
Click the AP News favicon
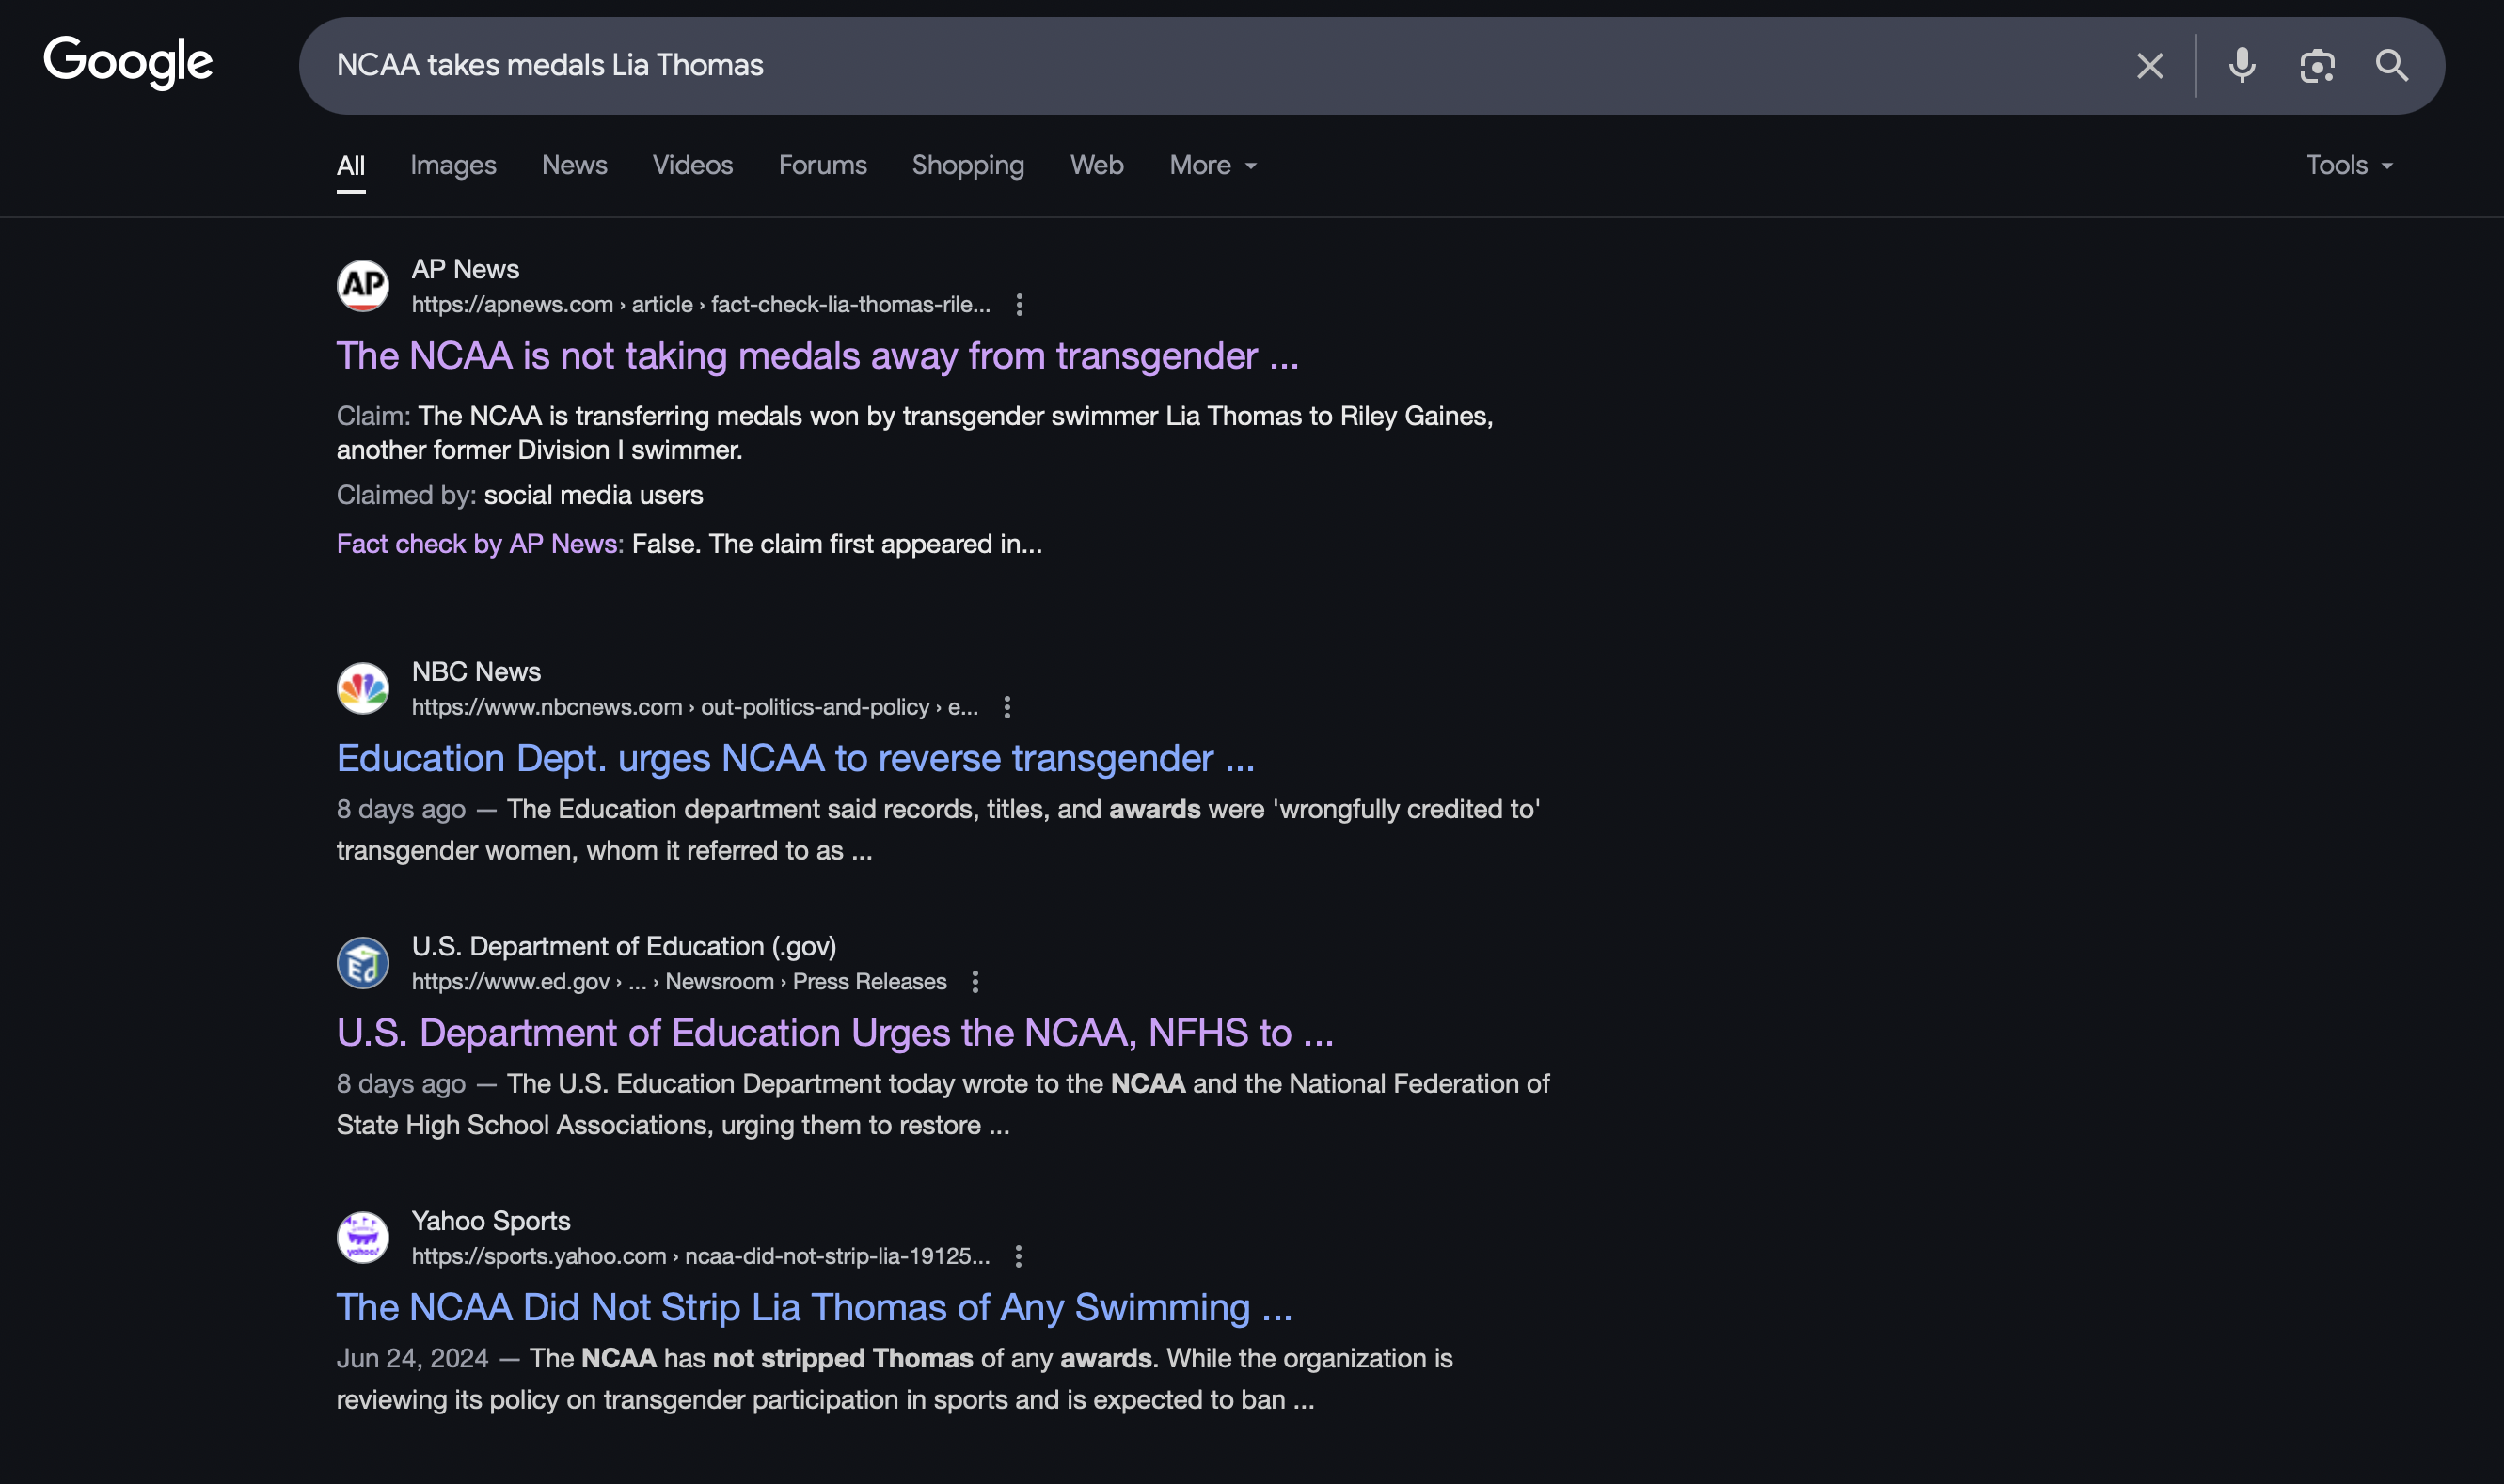[363, 286]
